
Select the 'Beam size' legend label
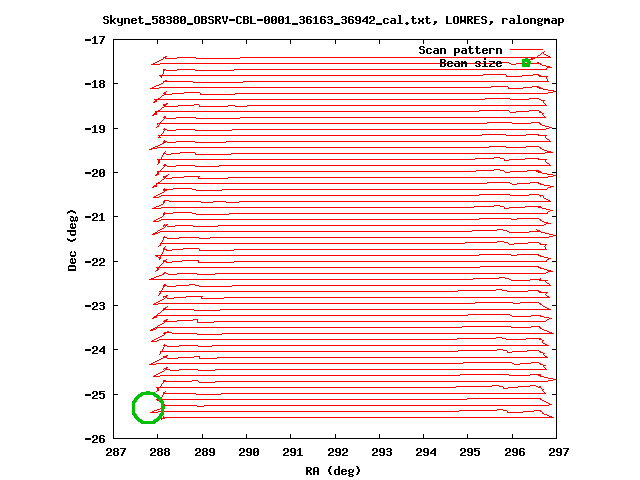pos(471,63)
